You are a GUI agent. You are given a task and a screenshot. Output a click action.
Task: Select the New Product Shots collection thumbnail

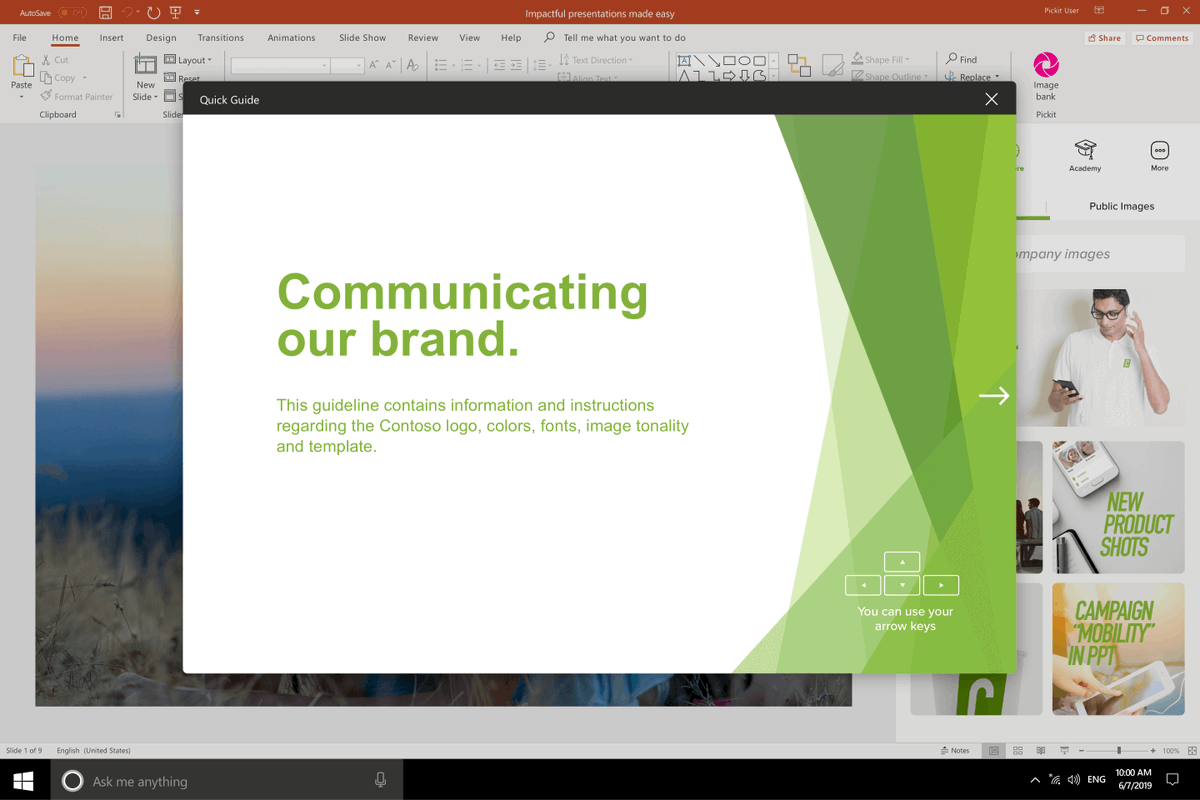click(x=1119, y=507)
